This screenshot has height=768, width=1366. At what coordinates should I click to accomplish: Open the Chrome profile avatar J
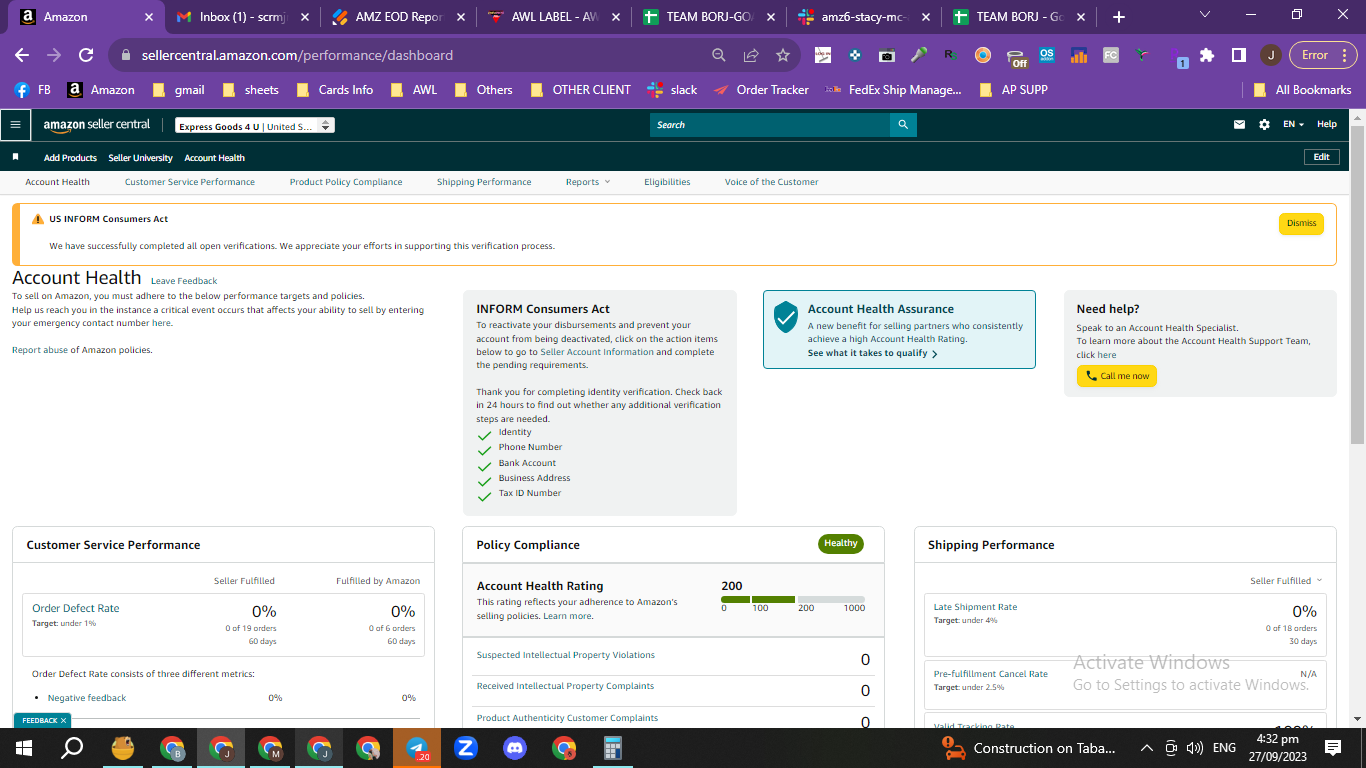[x=1270, y=55]
